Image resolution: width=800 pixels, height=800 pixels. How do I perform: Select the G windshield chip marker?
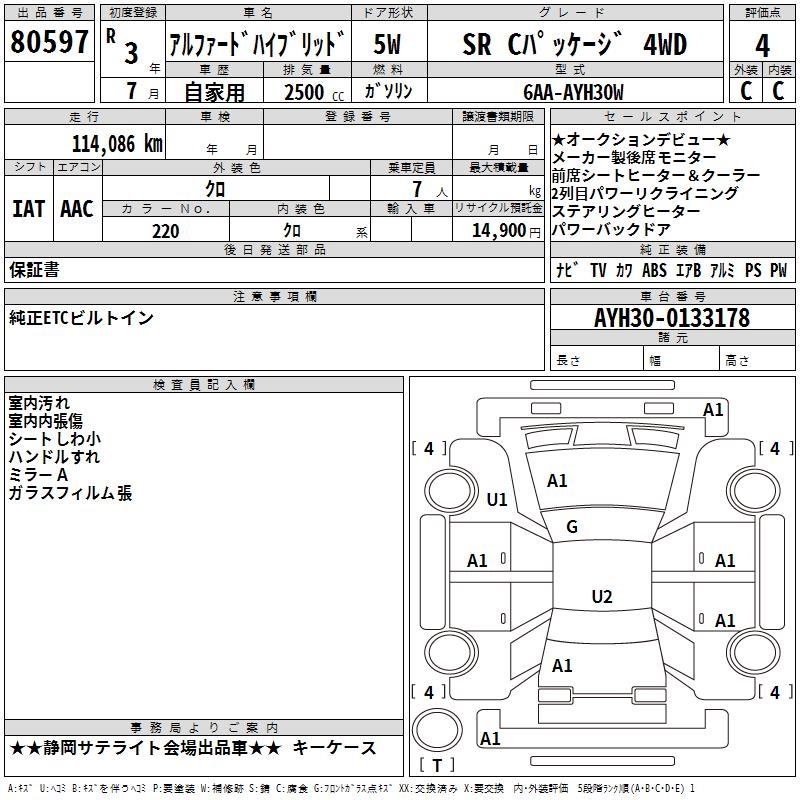[x=572, y=527]
